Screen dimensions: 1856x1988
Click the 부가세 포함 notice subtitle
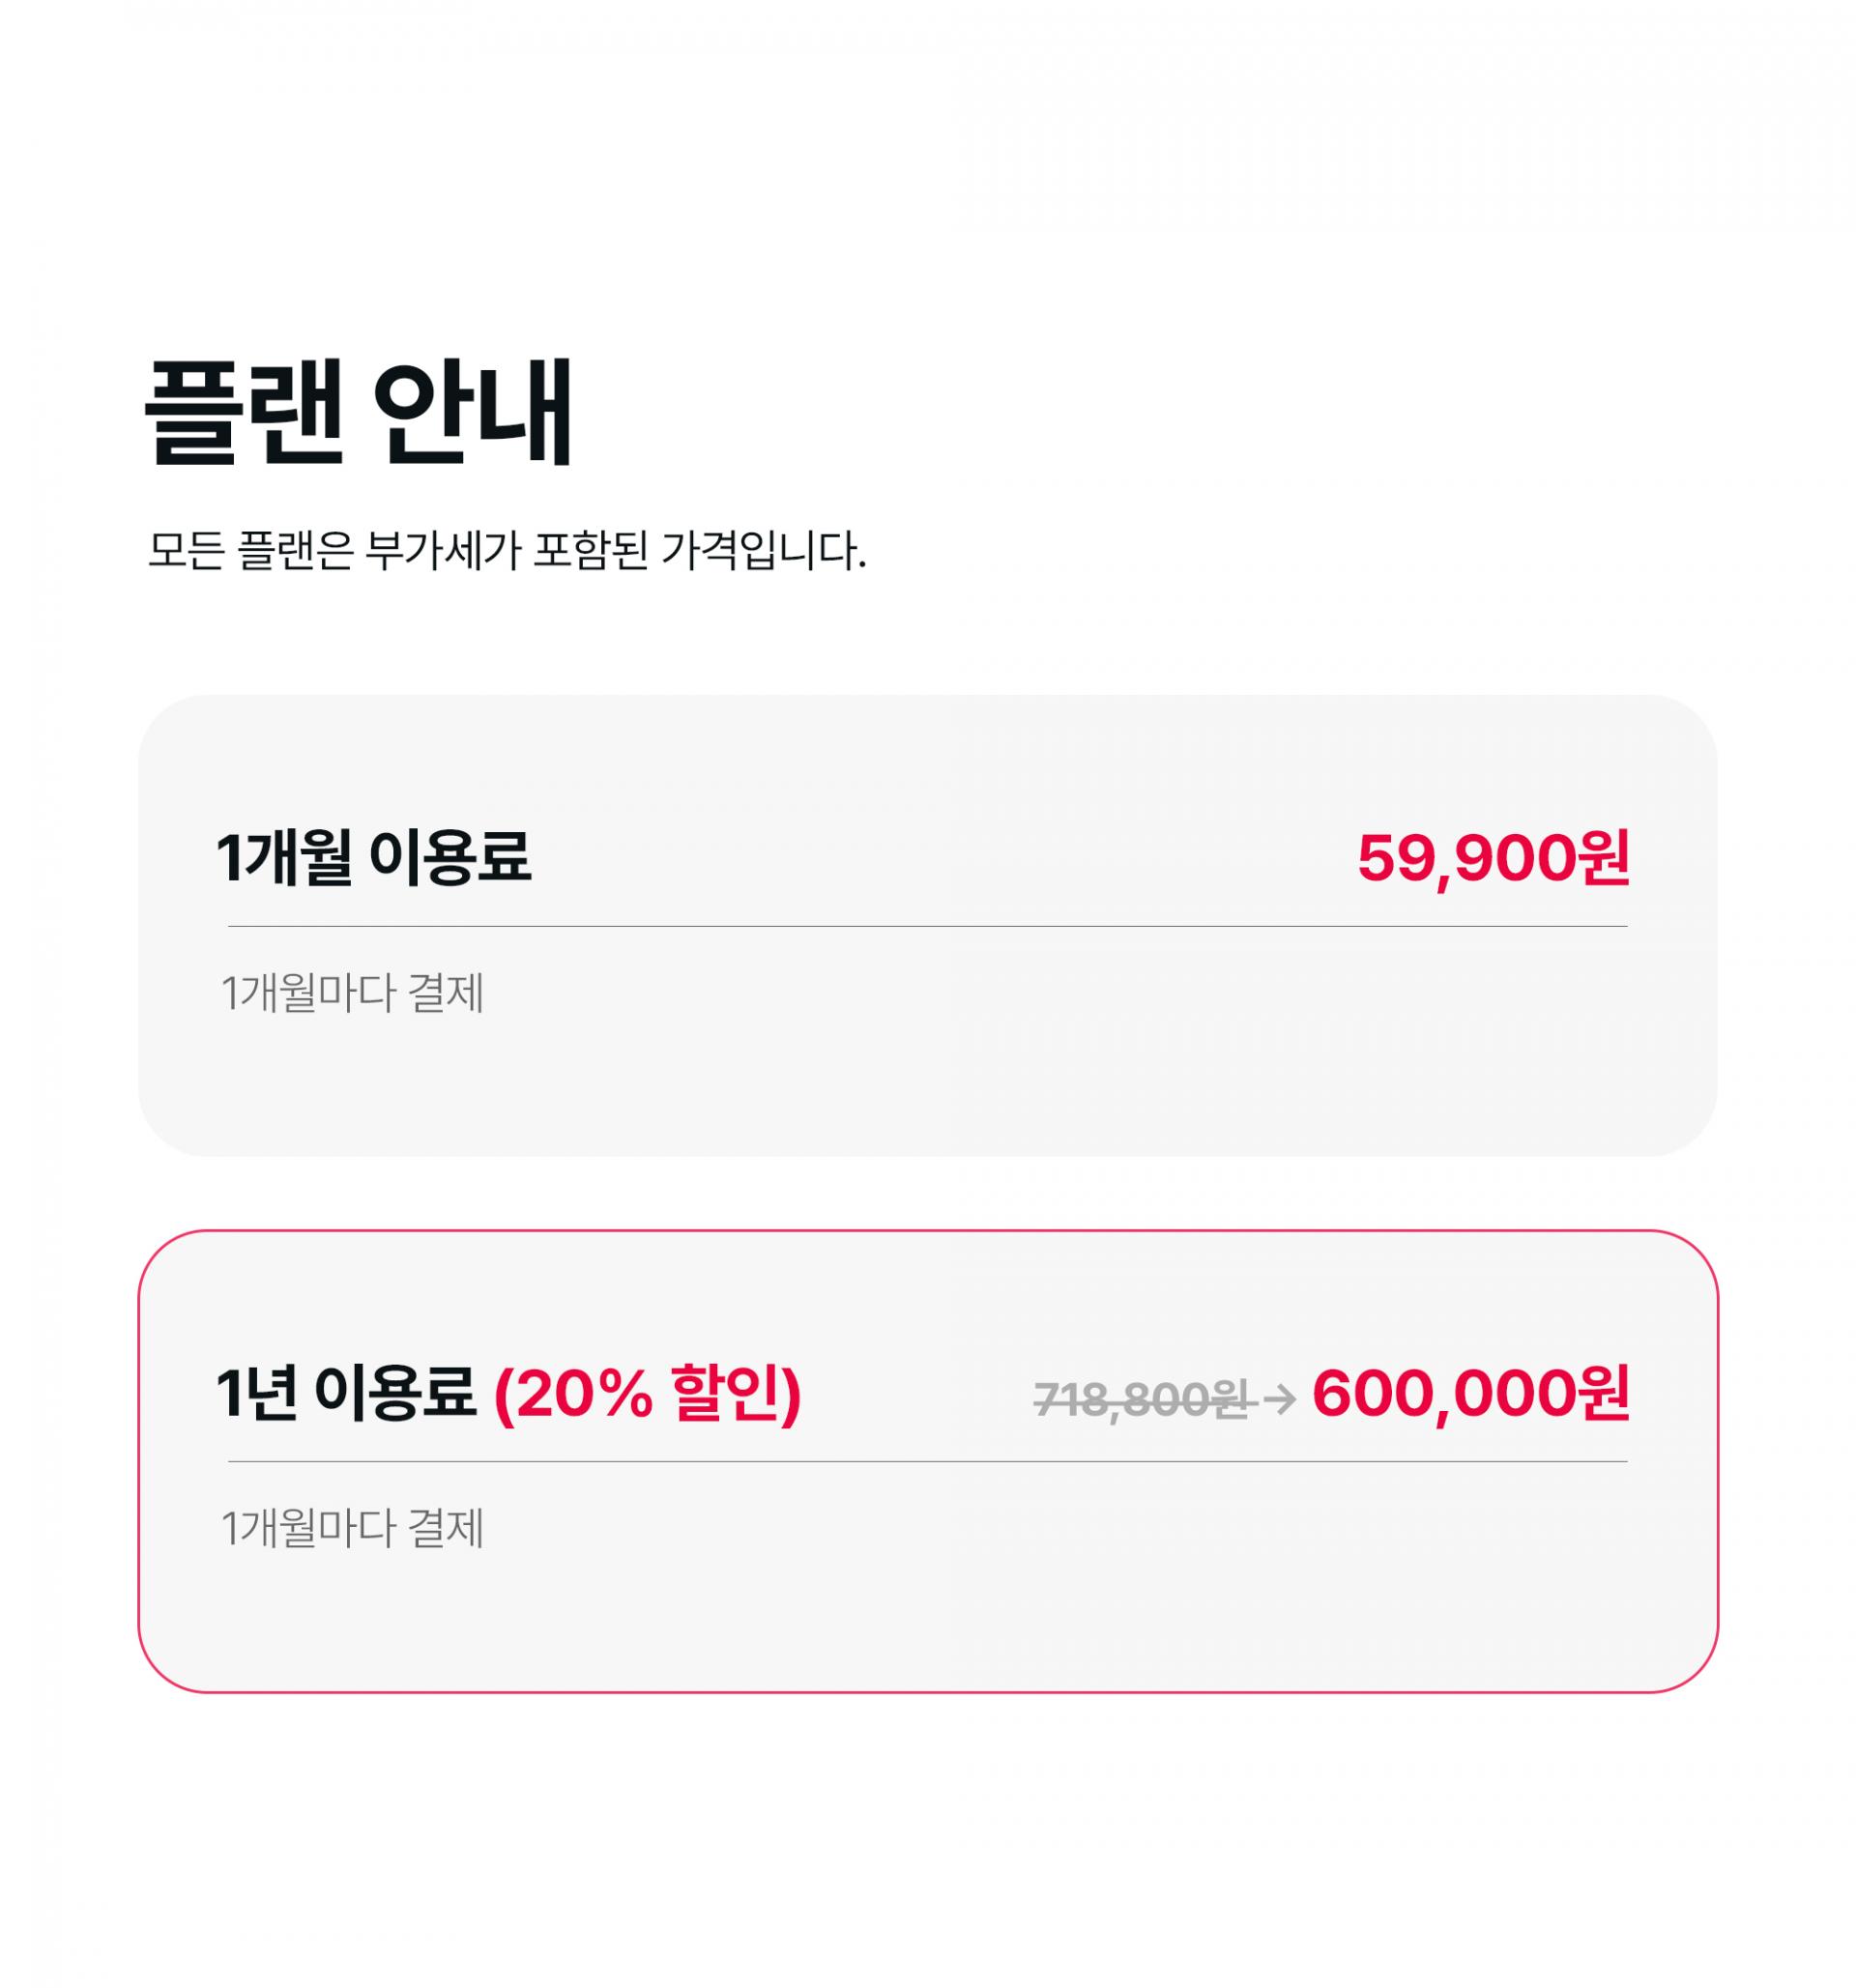click(506, 551)
